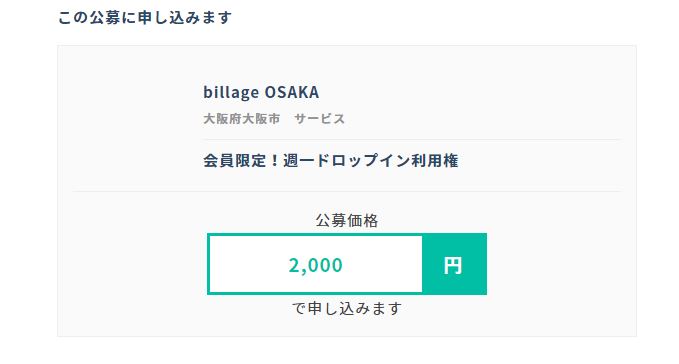Select the 大阪府大阪市 location text
This screenshot has width=679, height=364.
tap(242, 119)
